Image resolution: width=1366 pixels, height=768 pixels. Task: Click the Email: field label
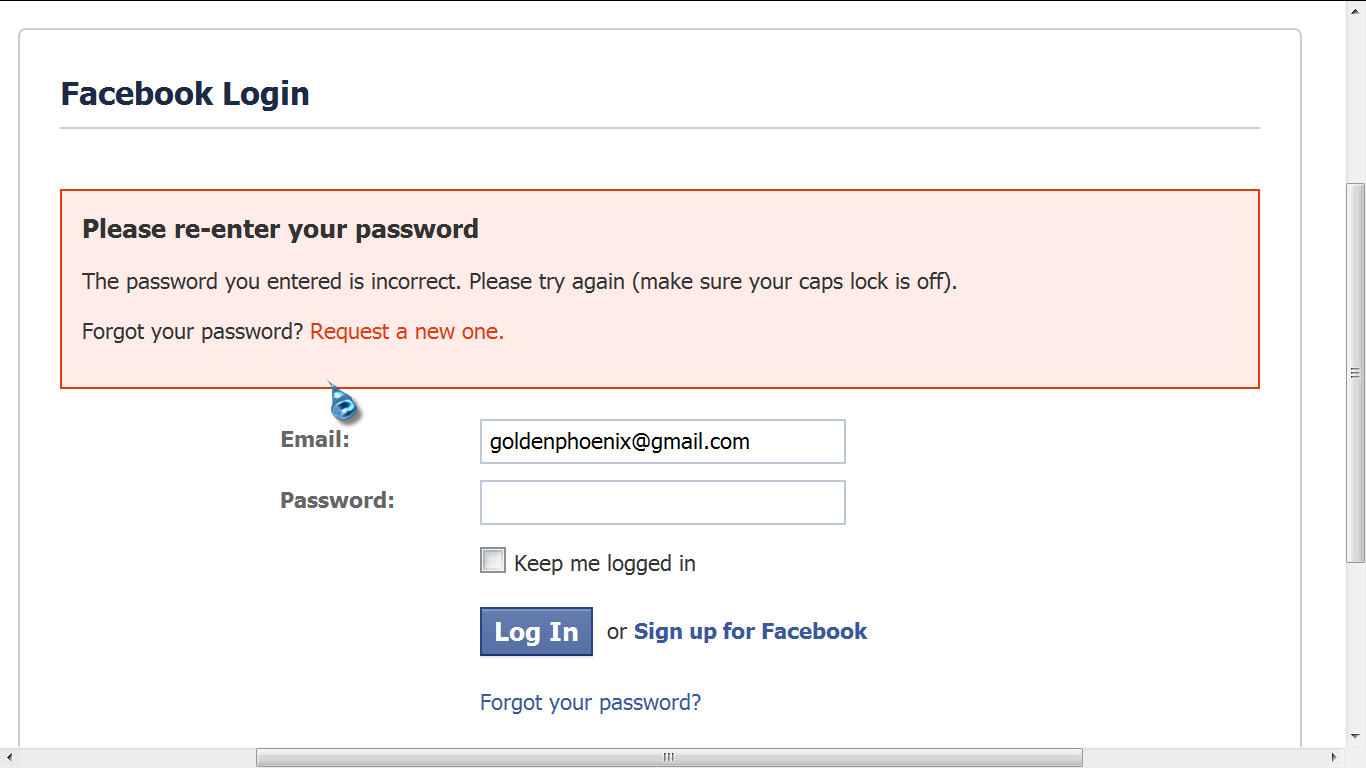(x=315, y=440)
